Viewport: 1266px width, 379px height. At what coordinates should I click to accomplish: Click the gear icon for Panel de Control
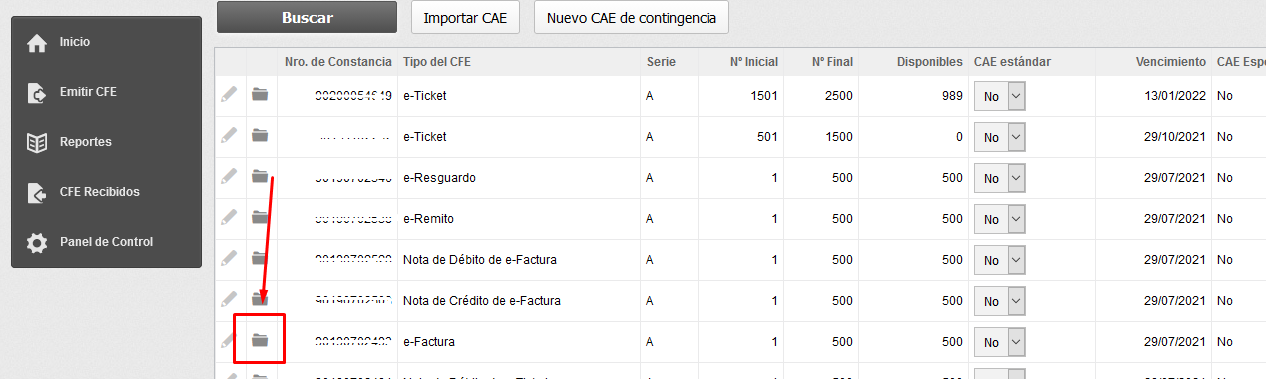click(37, 242)
